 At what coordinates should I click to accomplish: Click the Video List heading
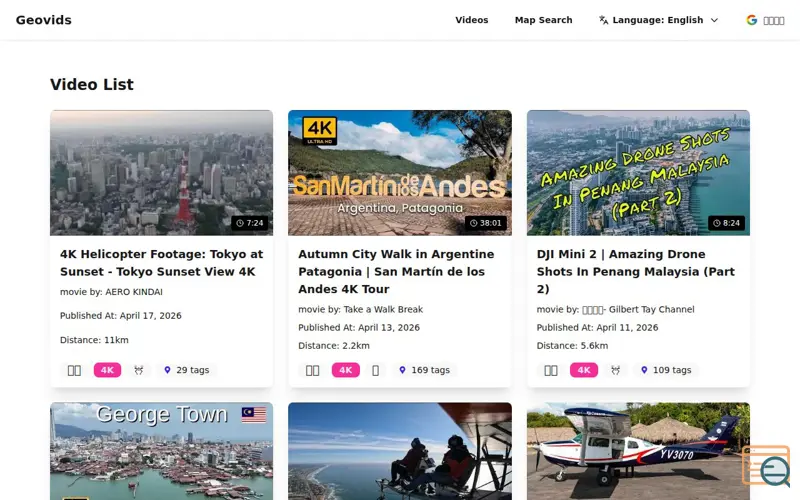point(92,84)
